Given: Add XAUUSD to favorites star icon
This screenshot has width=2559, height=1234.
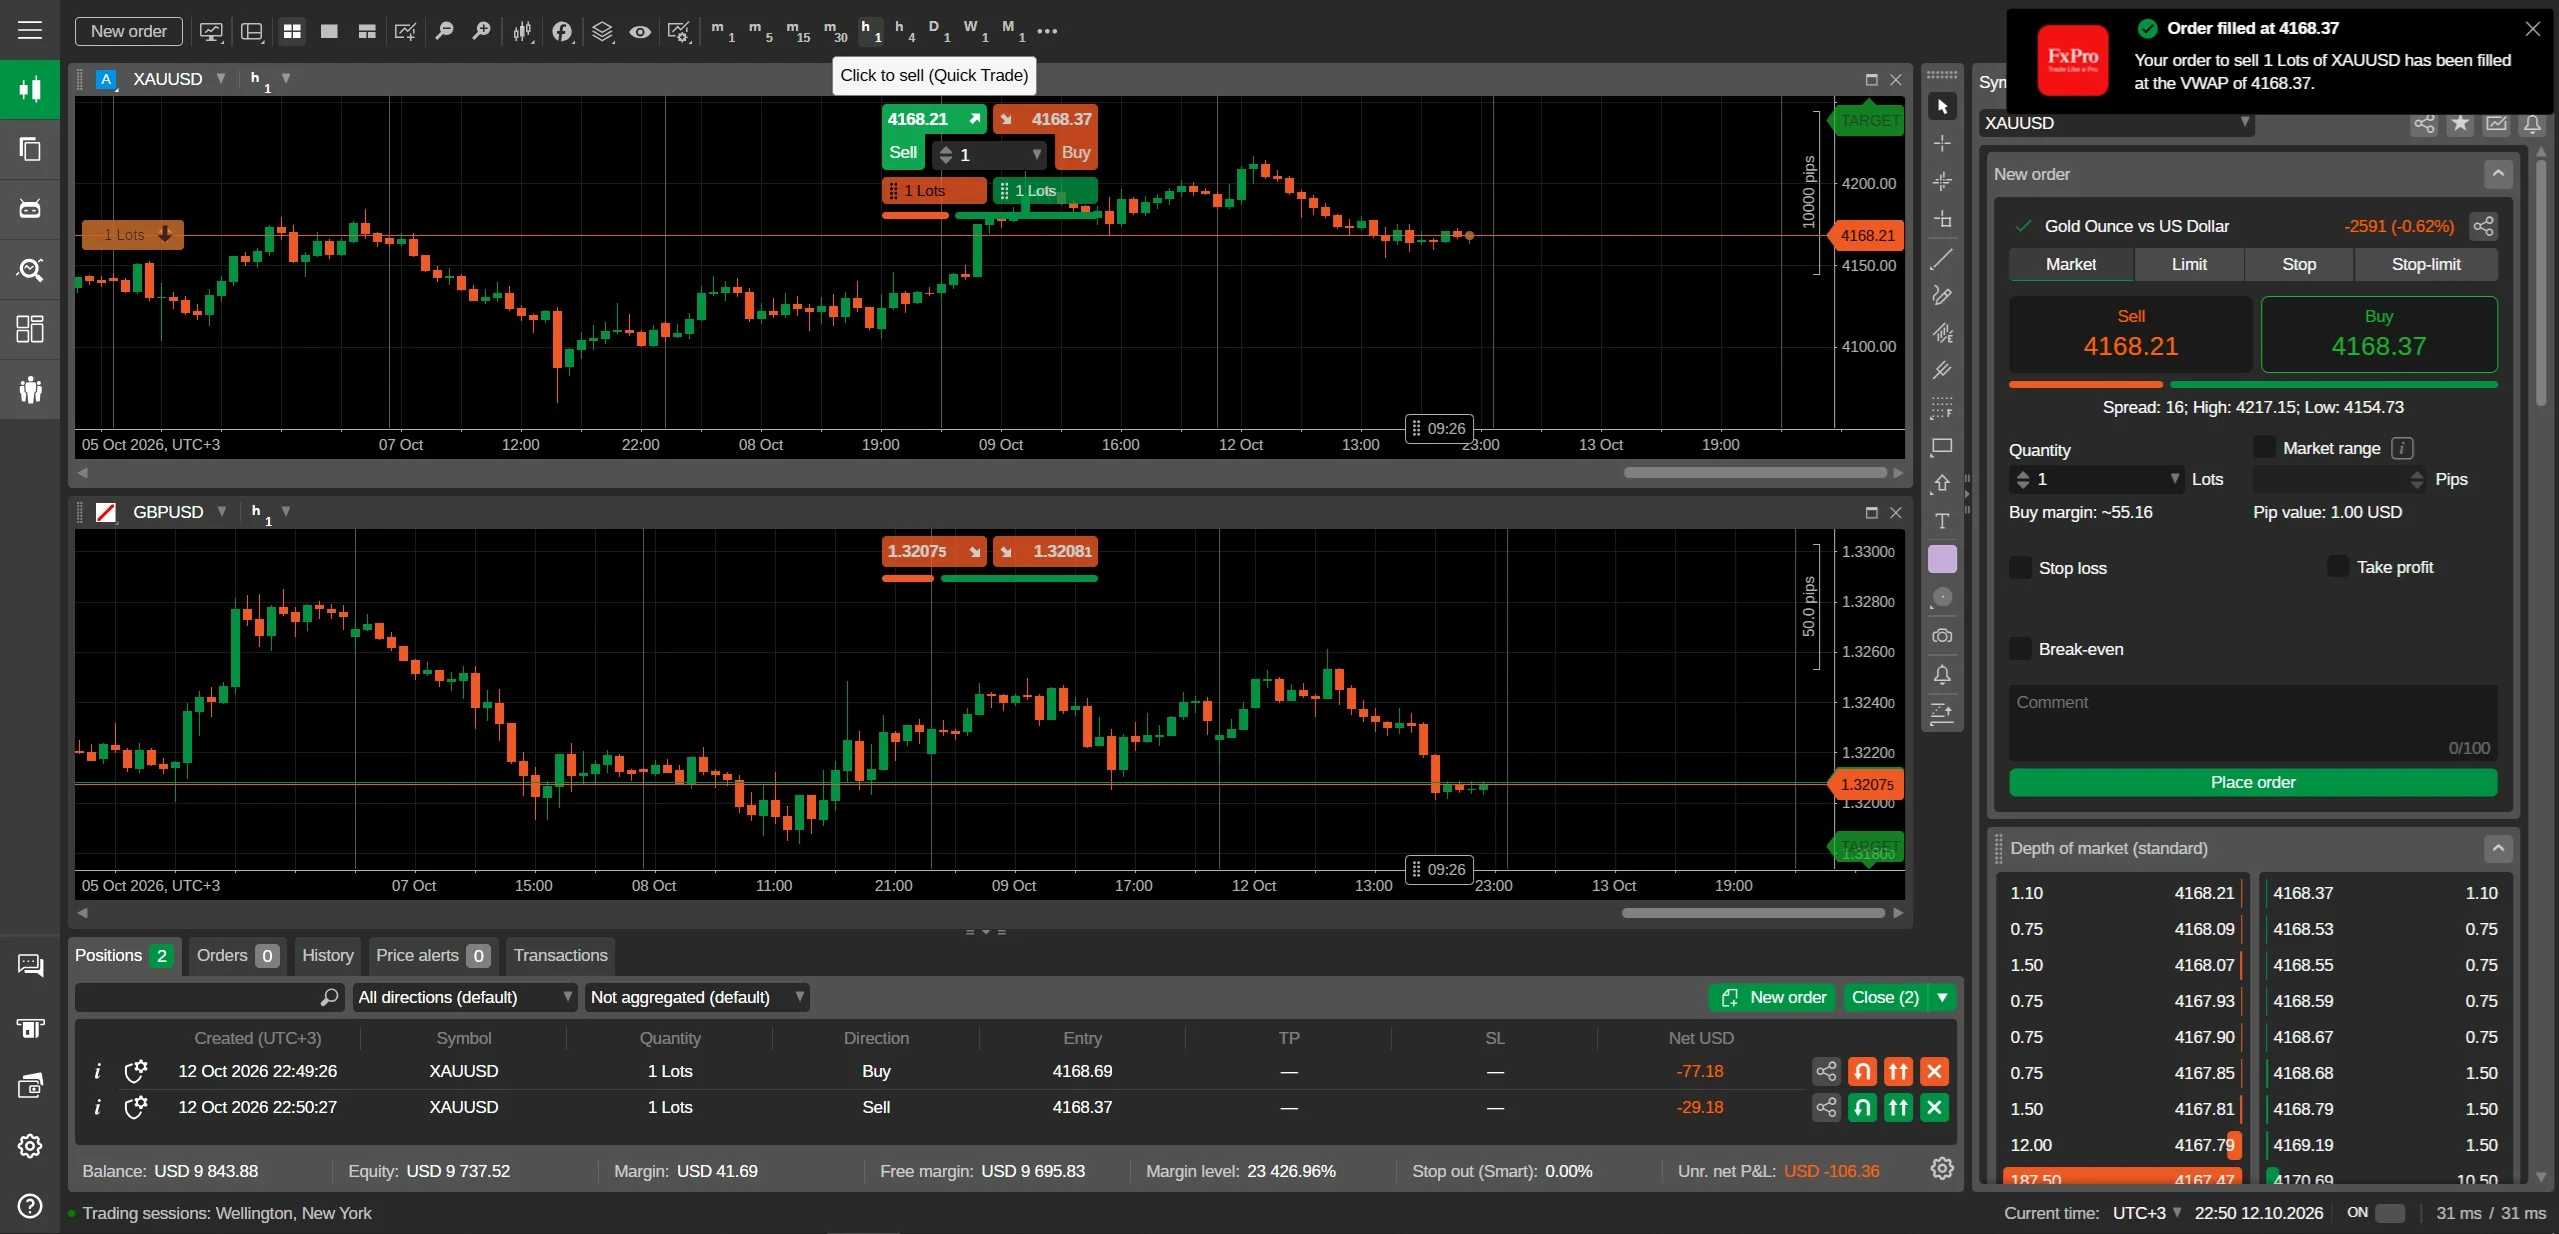Looking at the screenshot, I should click(2460, 123).
